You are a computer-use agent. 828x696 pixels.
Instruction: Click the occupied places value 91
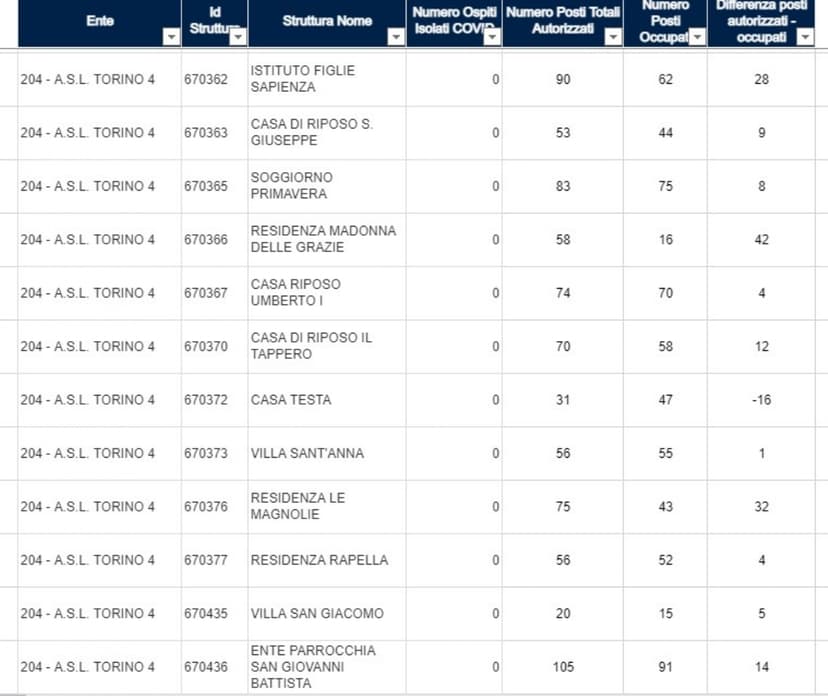(x=665, y=667)
